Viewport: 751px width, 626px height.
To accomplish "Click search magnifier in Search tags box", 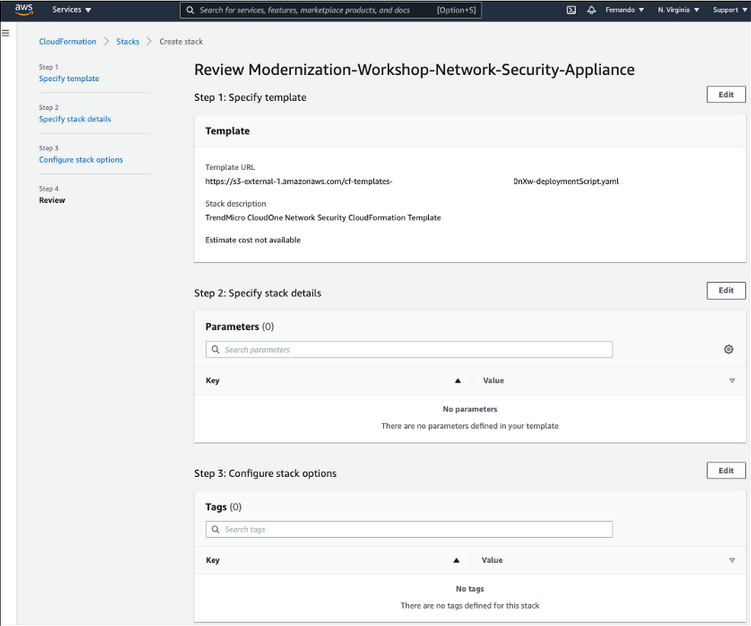I will [x=216, y=529].
